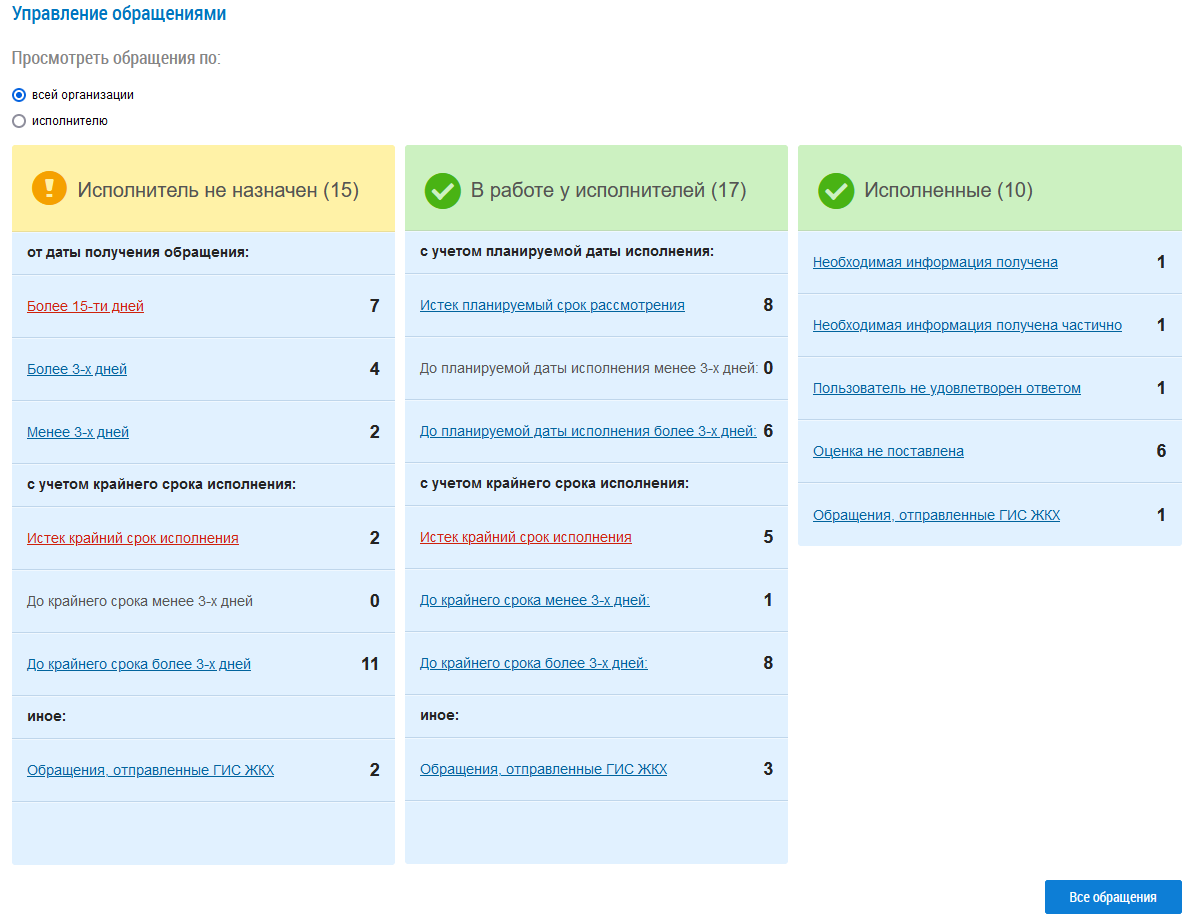The image size is (1196, 920).
Task: Open 'Обращения, отправленные ГИС ЖКХ' in unassigned column
Action: coord(150,770)
